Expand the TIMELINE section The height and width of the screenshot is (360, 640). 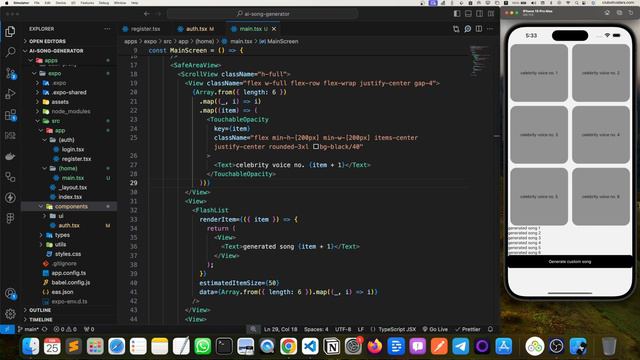point(69,320)
